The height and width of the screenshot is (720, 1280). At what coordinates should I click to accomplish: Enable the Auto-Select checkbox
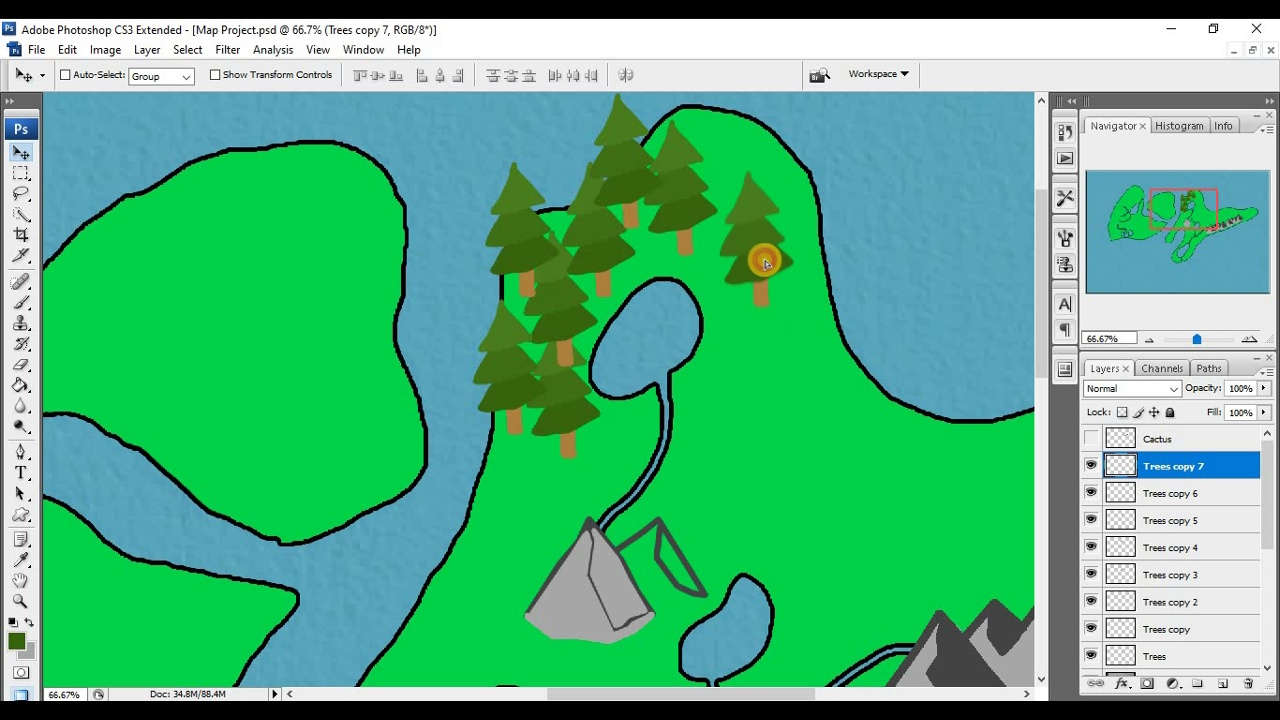[64, 74]
